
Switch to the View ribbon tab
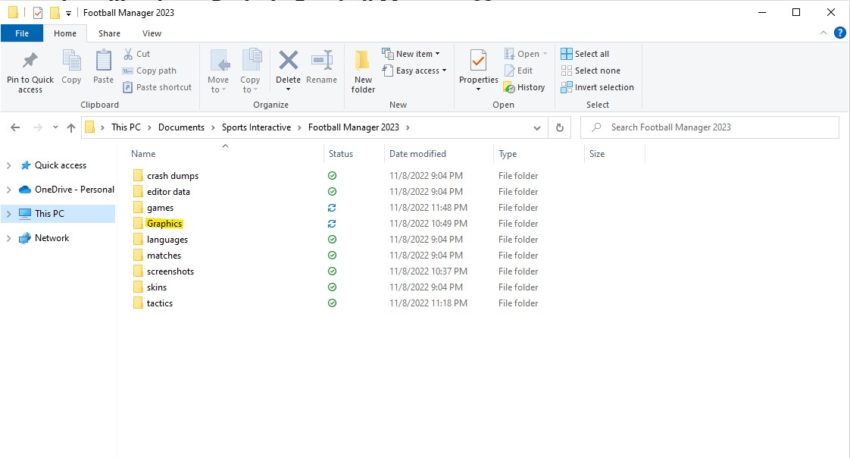tap(151, 33)
